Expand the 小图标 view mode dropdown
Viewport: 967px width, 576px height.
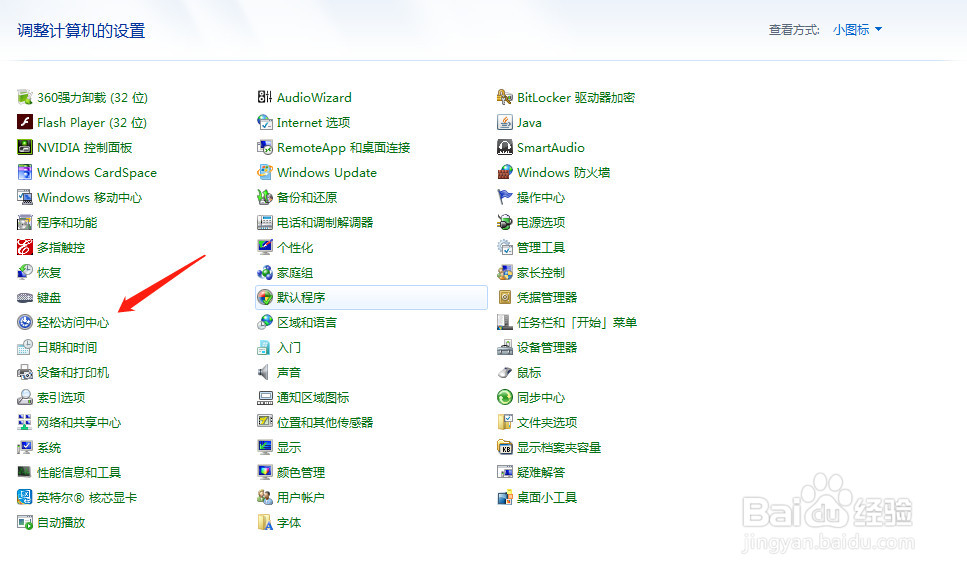pyautogui.click(x=857, y=30)
